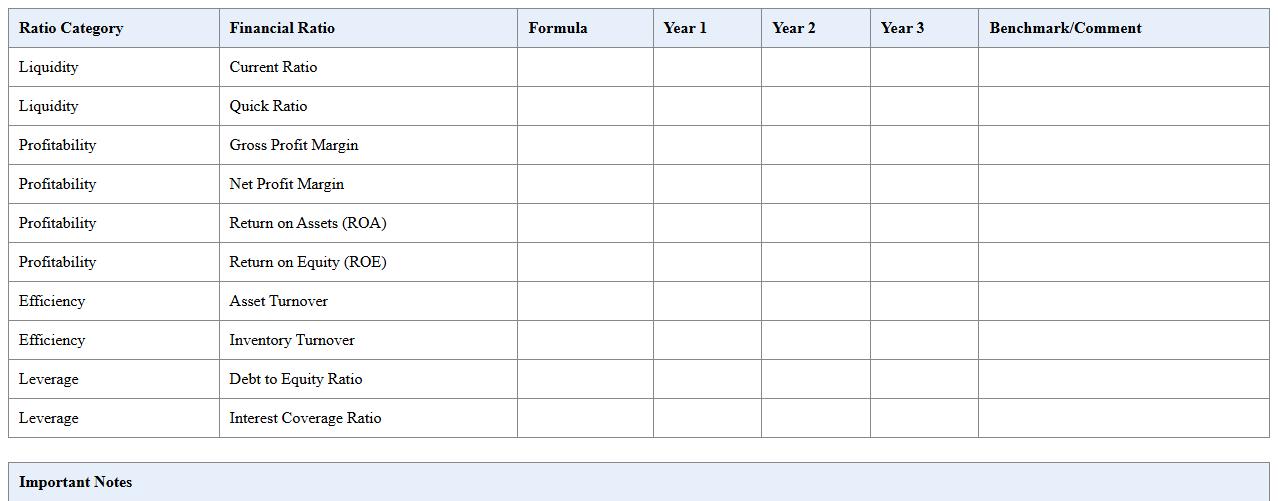
Task: Click Benchmark/Comment cell for Return on Assets
Action: 1123,223
